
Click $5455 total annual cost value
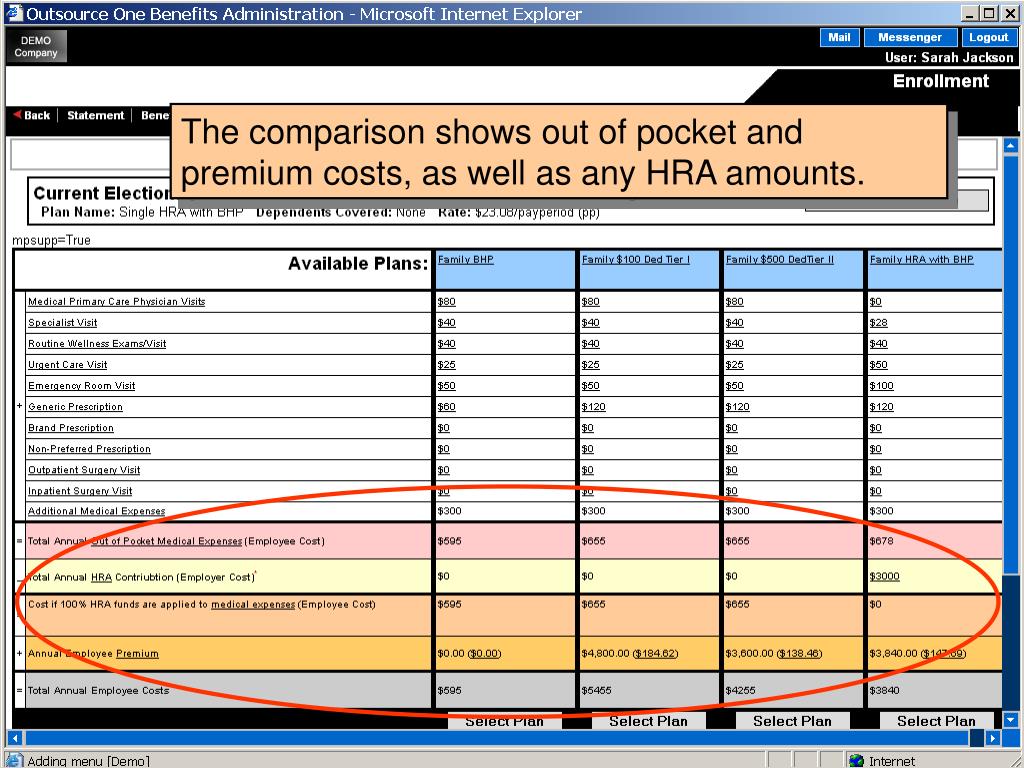[596, 690]
